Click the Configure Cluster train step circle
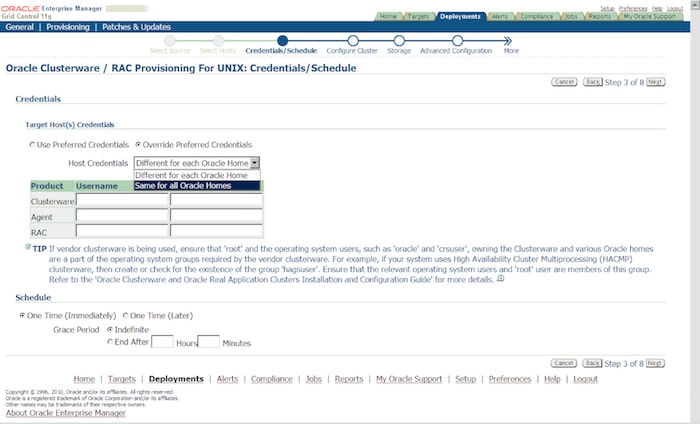700x424 pixels. (x=353, y=41)
